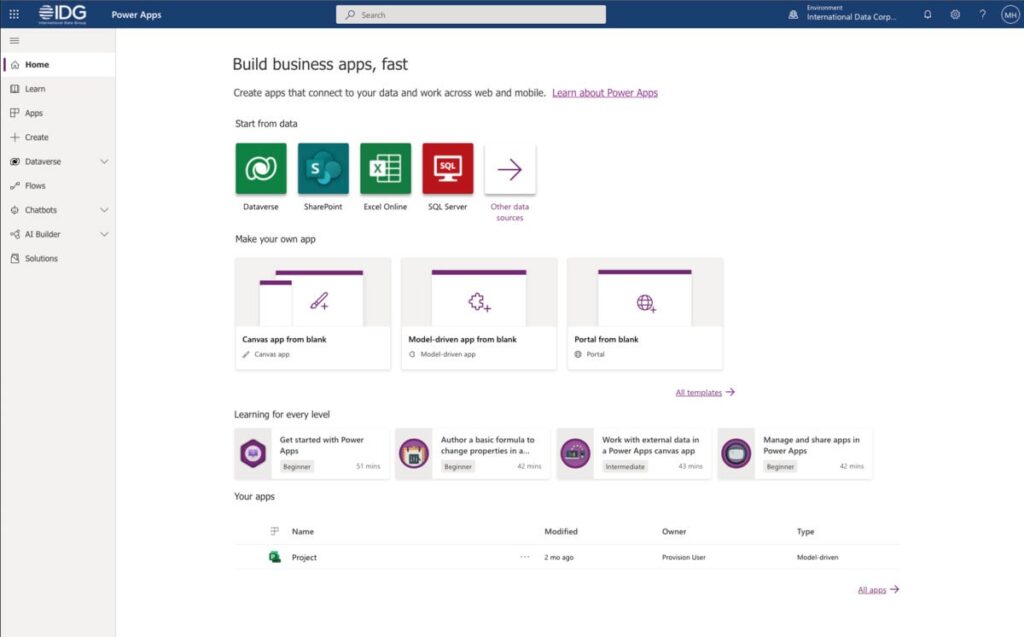Open the Get started with Power Apps lesson title
Viewport: 1024px width, 637px height.
[322, 445]
